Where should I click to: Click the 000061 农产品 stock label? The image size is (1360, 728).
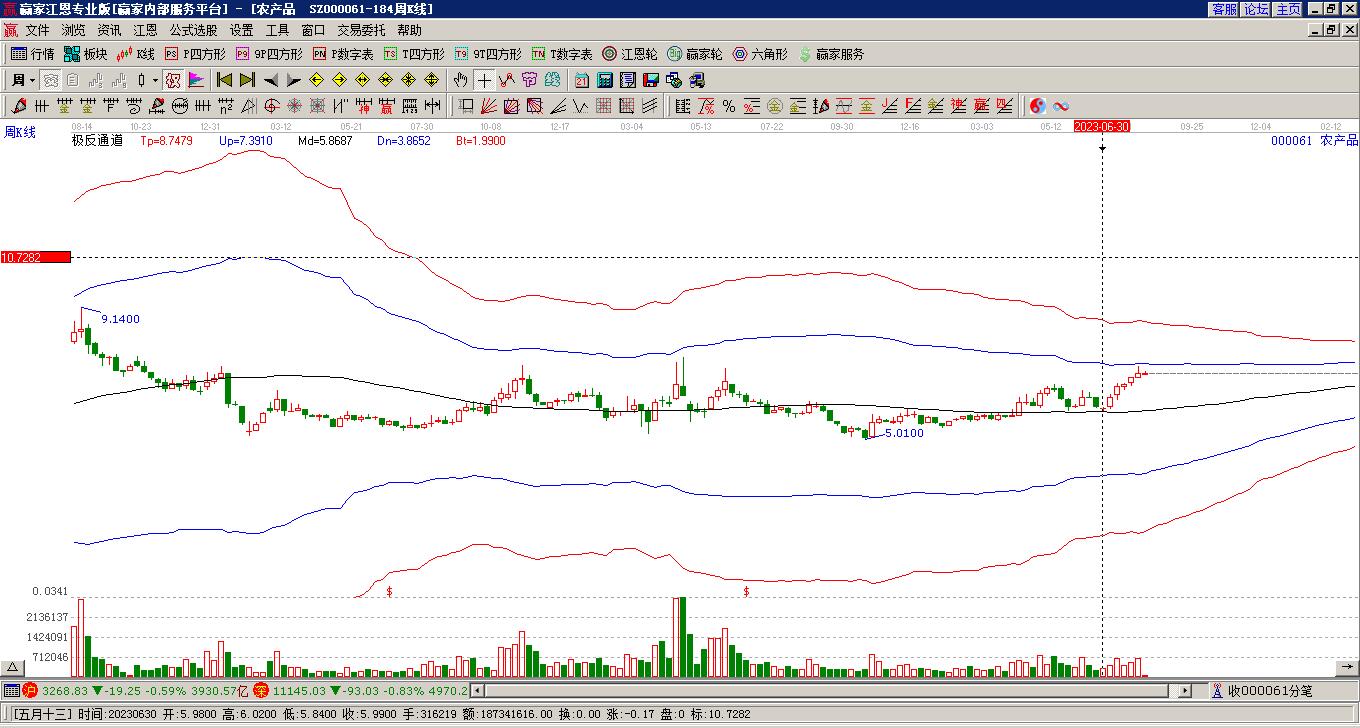tap(1314, 141)
